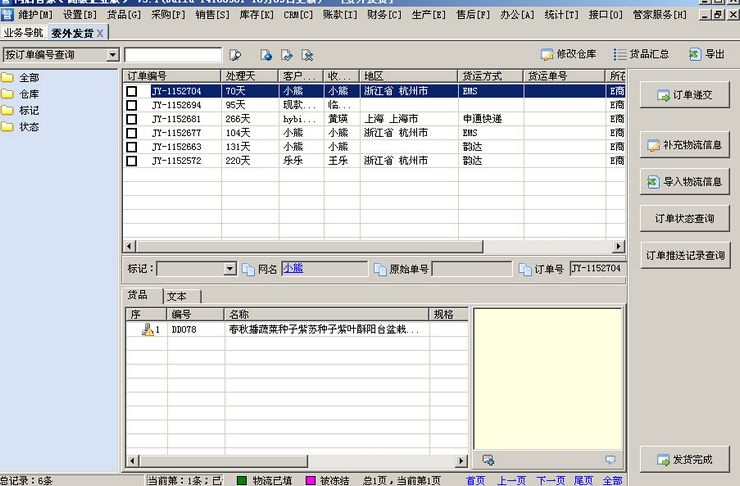
Task: Go to 下一页 next page link
Action: [551, 480]
